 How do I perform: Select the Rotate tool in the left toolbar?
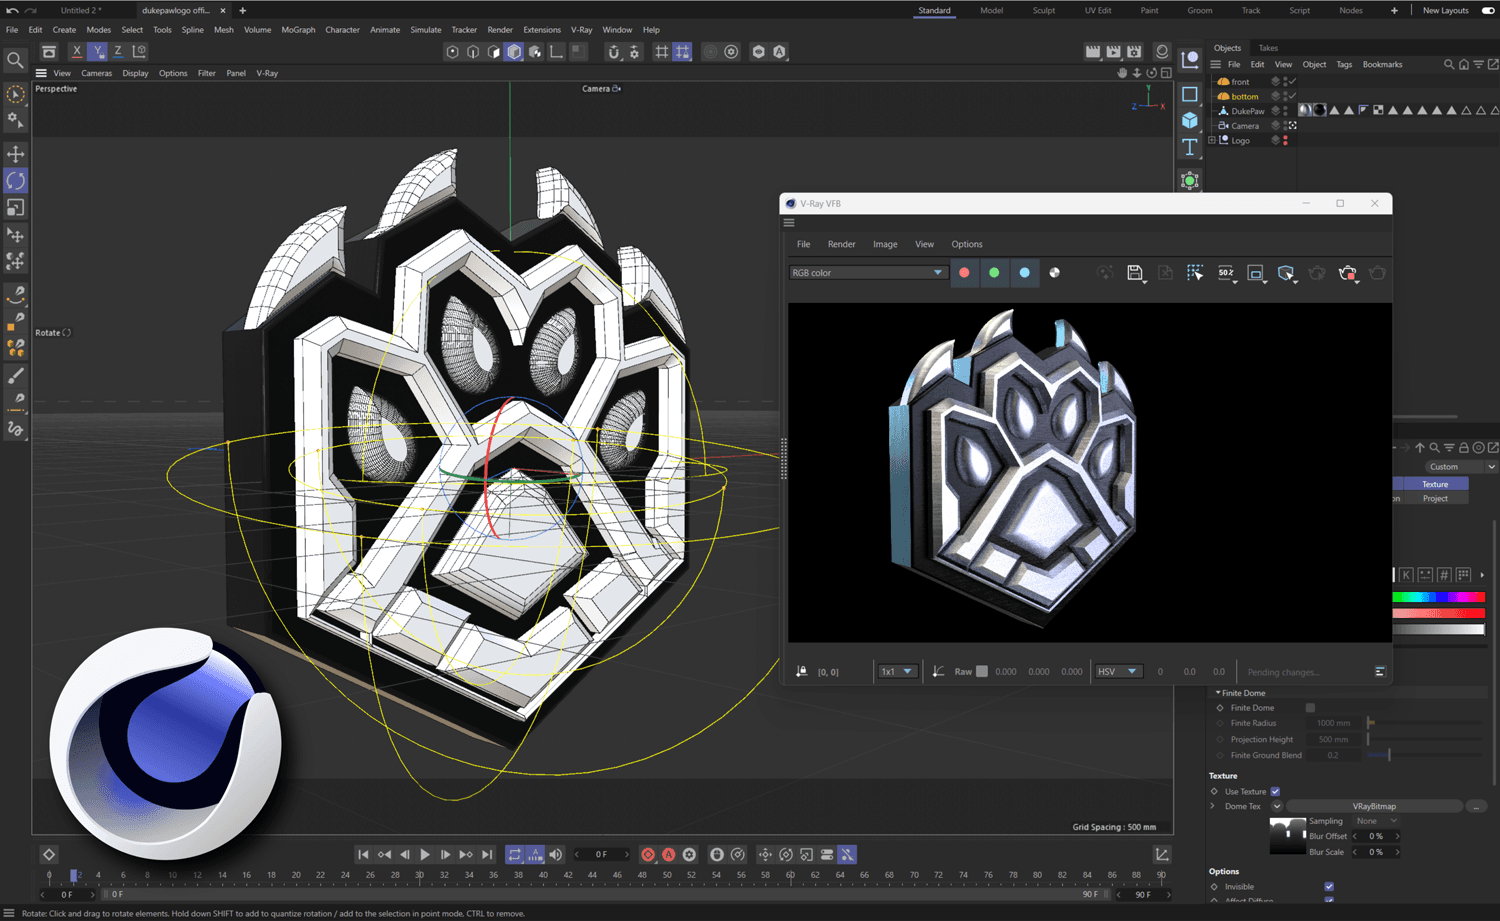16,180
